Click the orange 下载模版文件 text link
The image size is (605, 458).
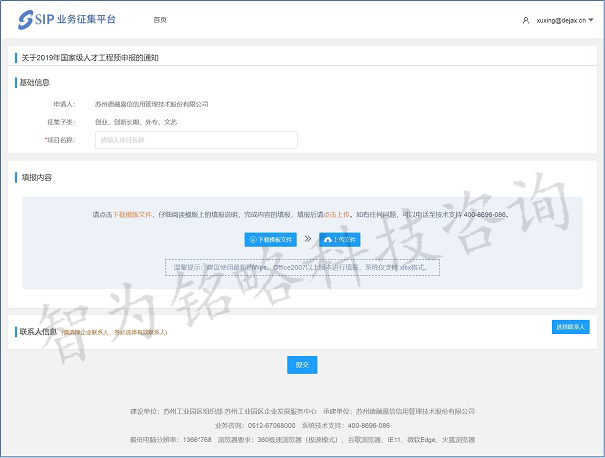pos(132,214)
